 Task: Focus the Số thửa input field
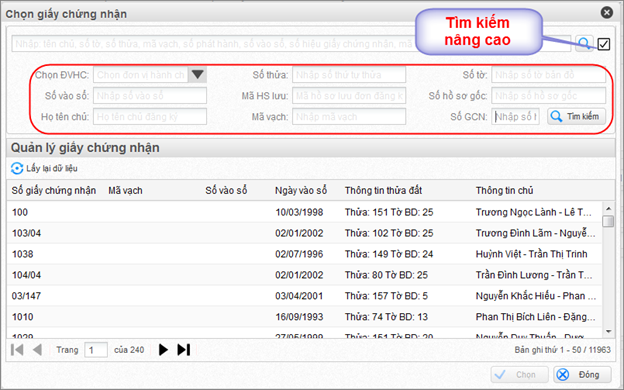tap(349, 74)
